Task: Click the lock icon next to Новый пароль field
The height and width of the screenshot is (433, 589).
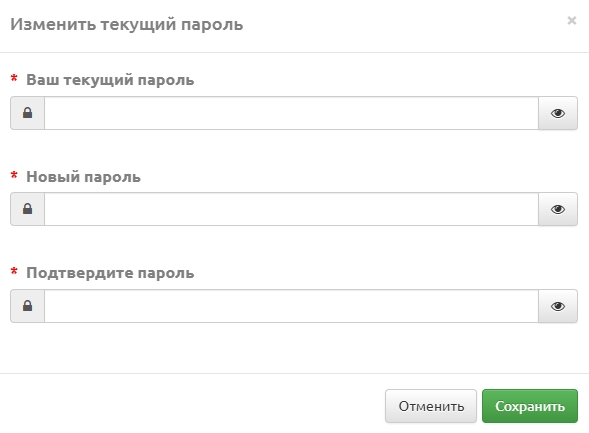Action: click(x=27, y=209)
